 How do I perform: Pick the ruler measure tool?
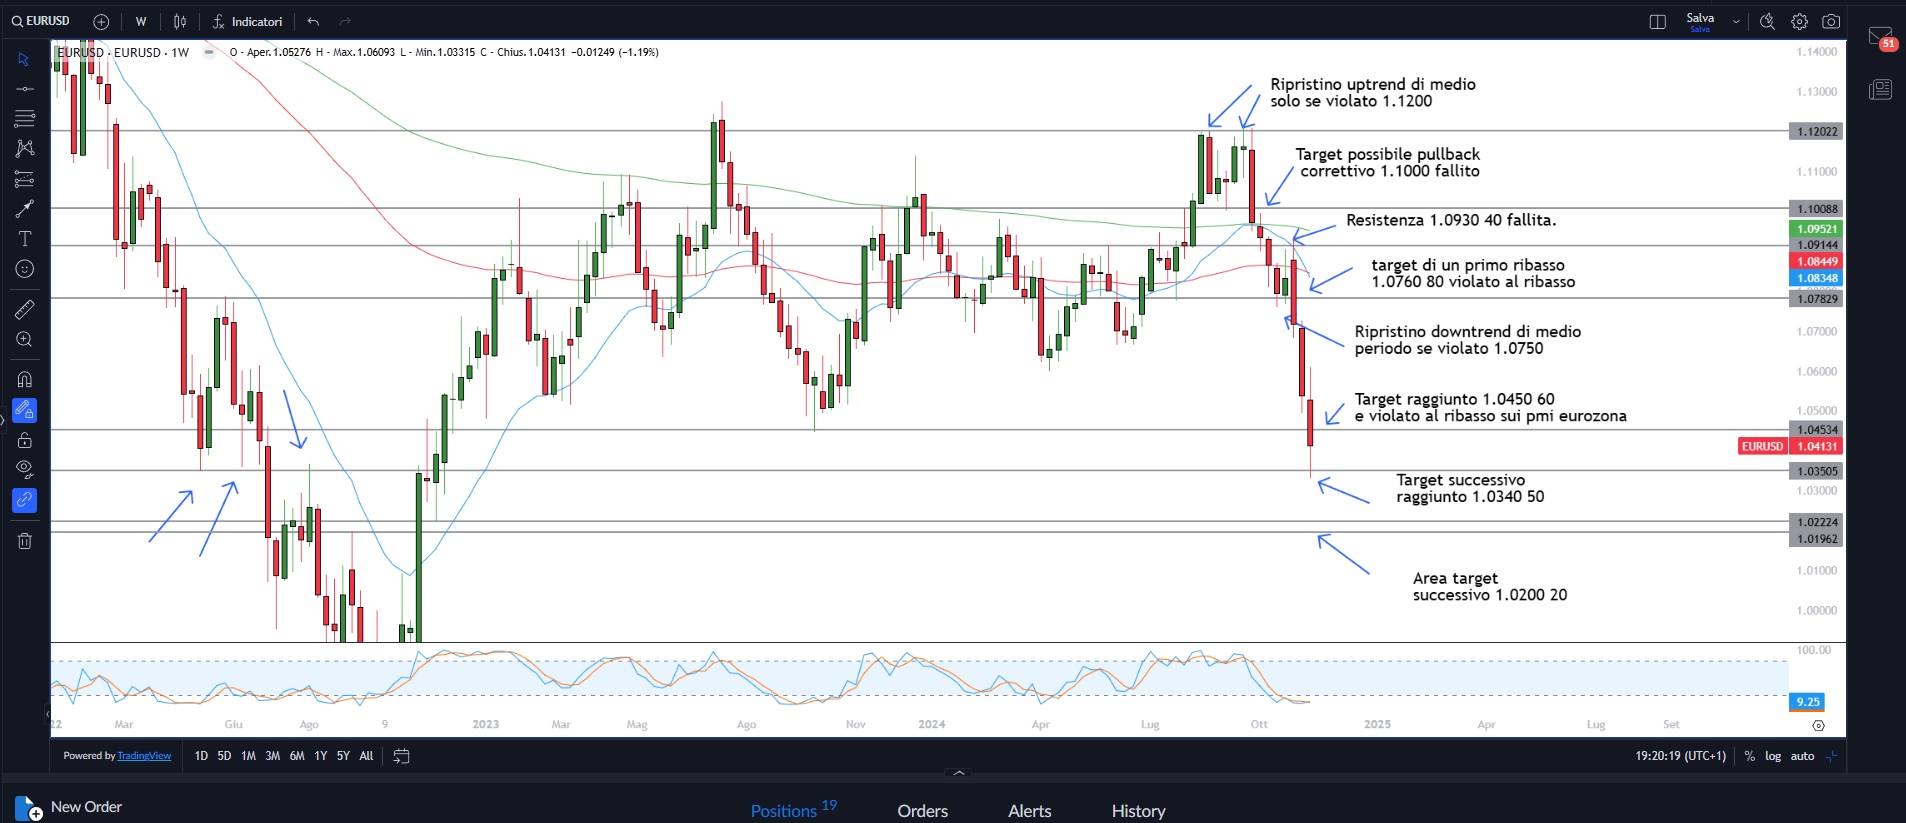point(24,309)
